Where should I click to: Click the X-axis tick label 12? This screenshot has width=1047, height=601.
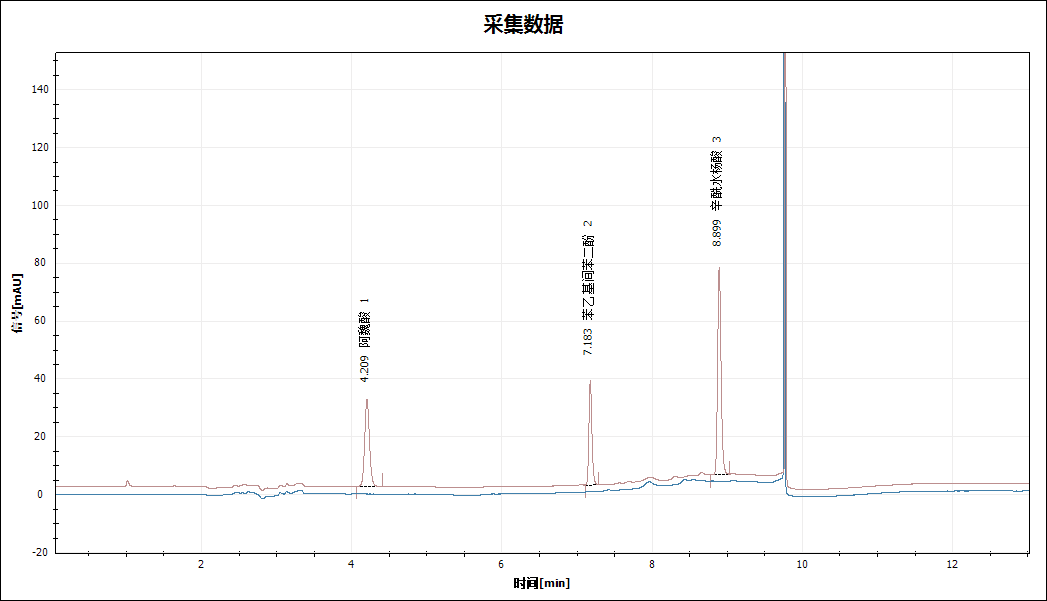[952, 564]
